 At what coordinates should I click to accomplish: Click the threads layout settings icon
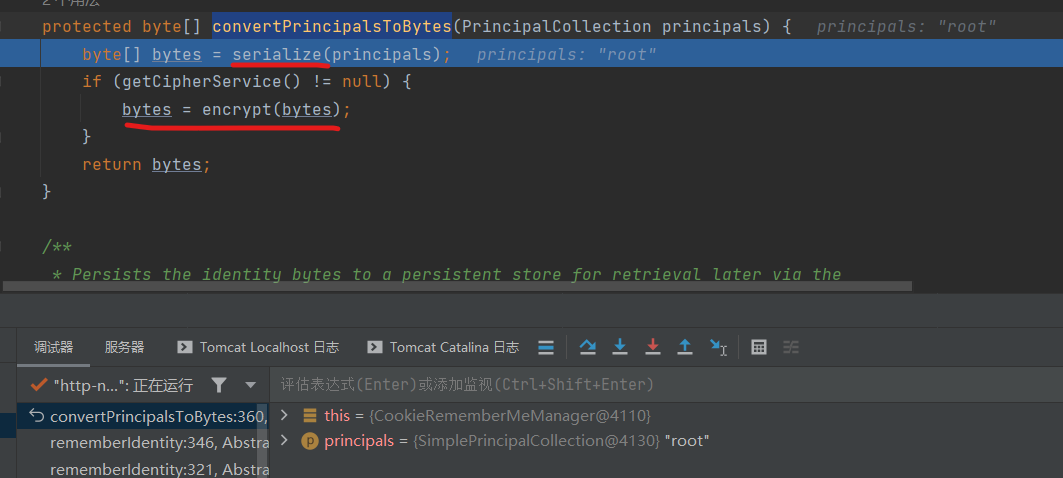546,347
